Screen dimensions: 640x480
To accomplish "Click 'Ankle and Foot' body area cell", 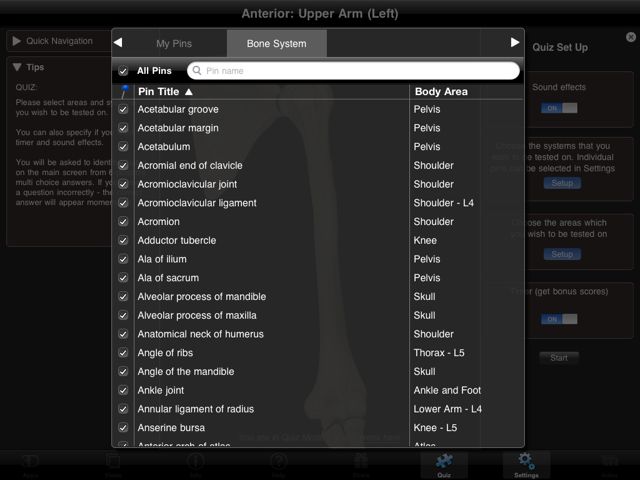I will tap(447, 391).
